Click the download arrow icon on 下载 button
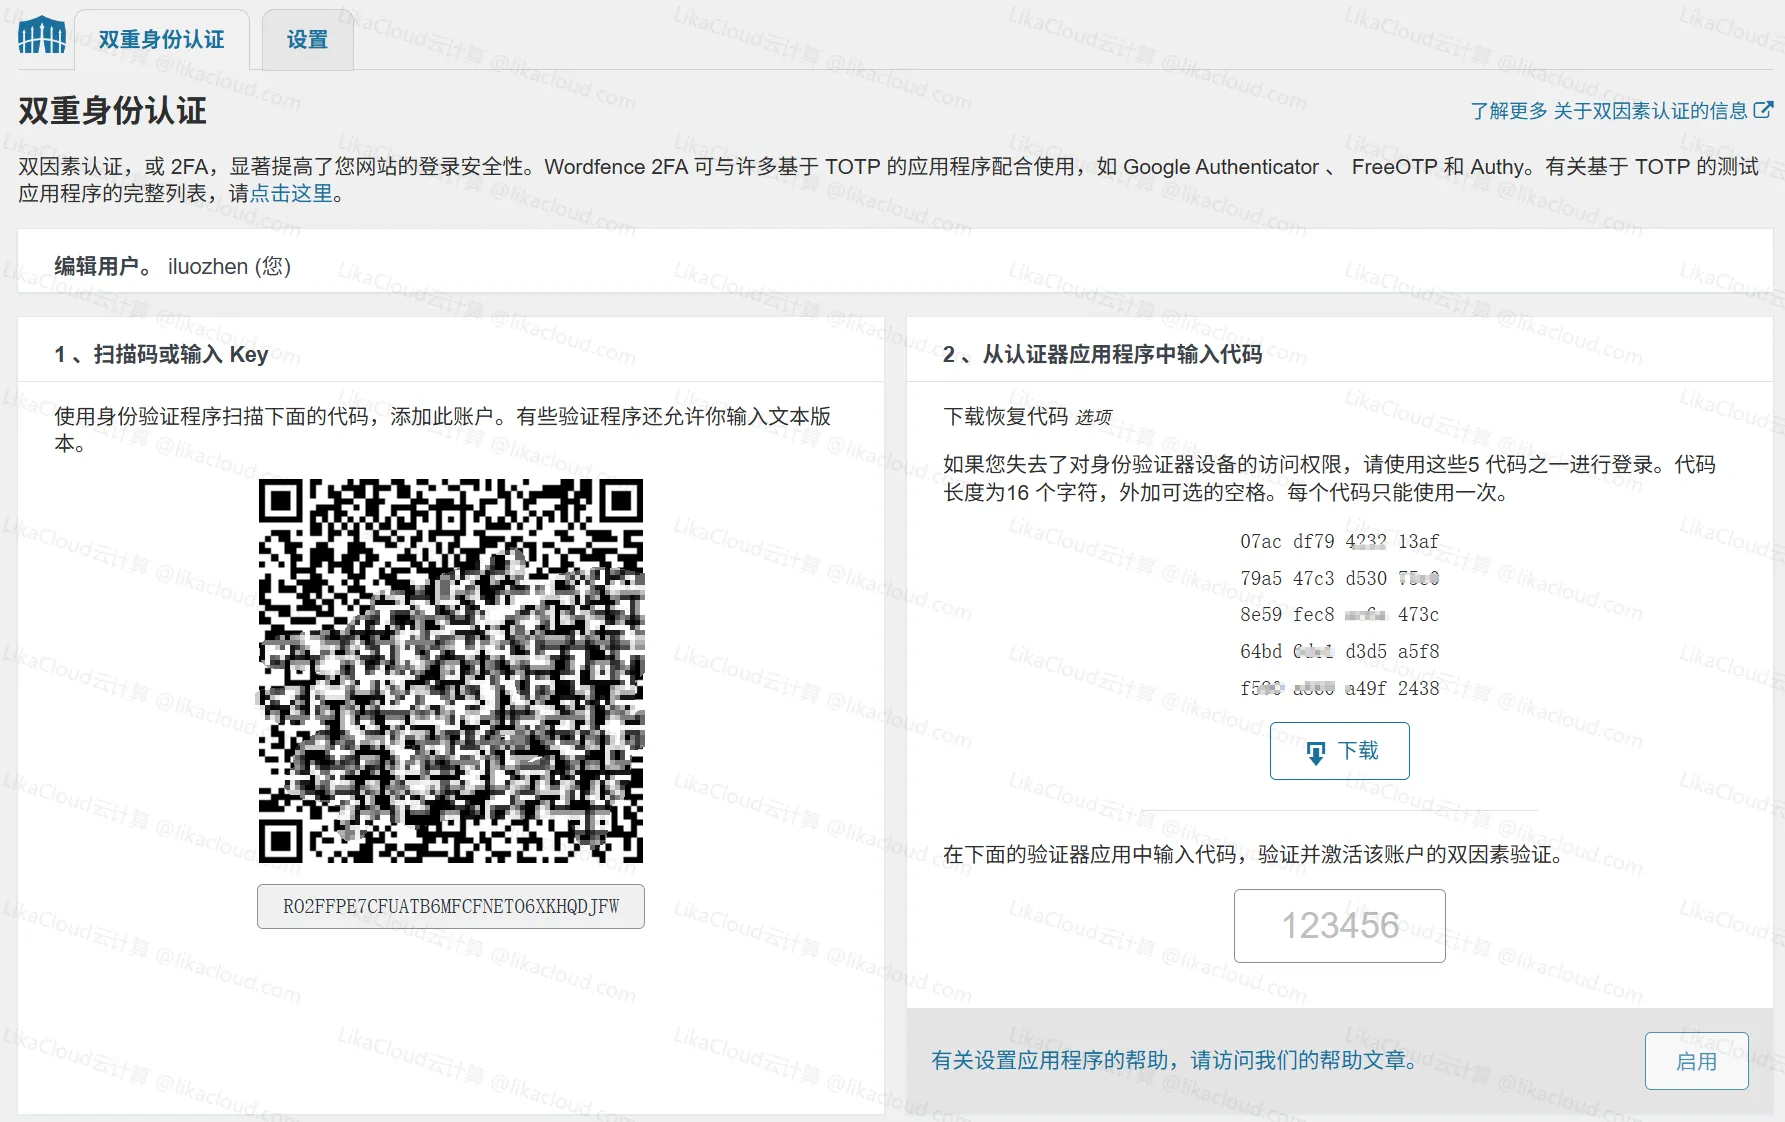1785x1122 pixels. point(1316,750)
